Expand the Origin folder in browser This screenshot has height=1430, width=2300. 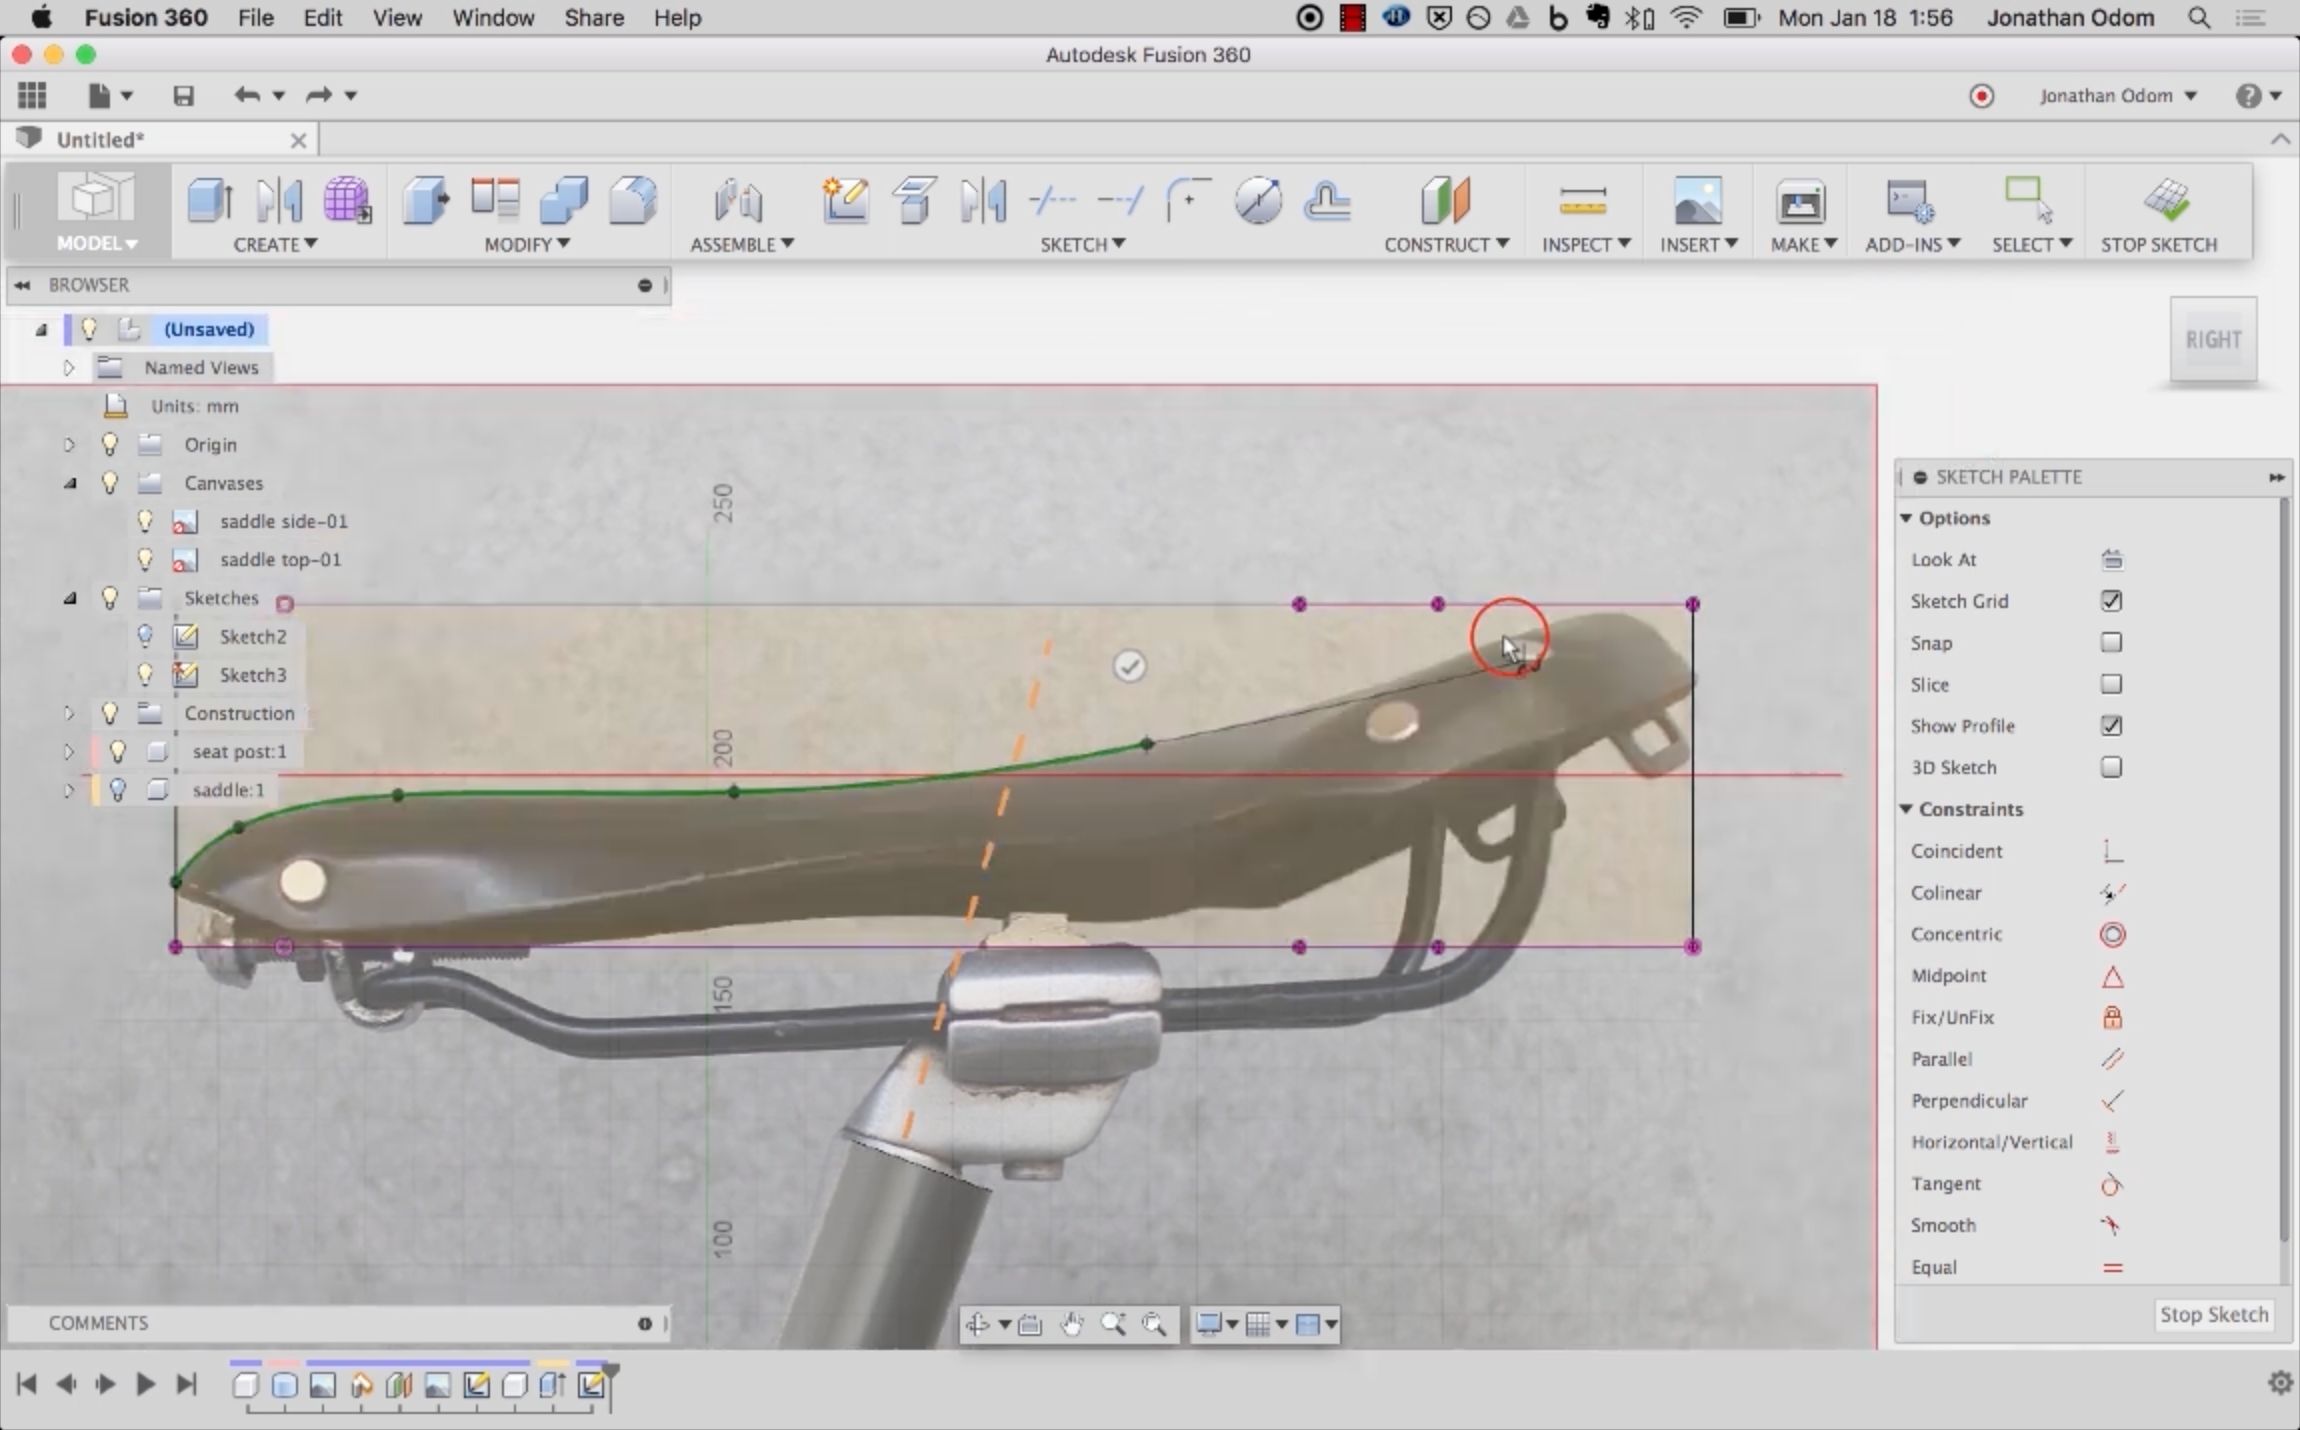coord(69,445)
